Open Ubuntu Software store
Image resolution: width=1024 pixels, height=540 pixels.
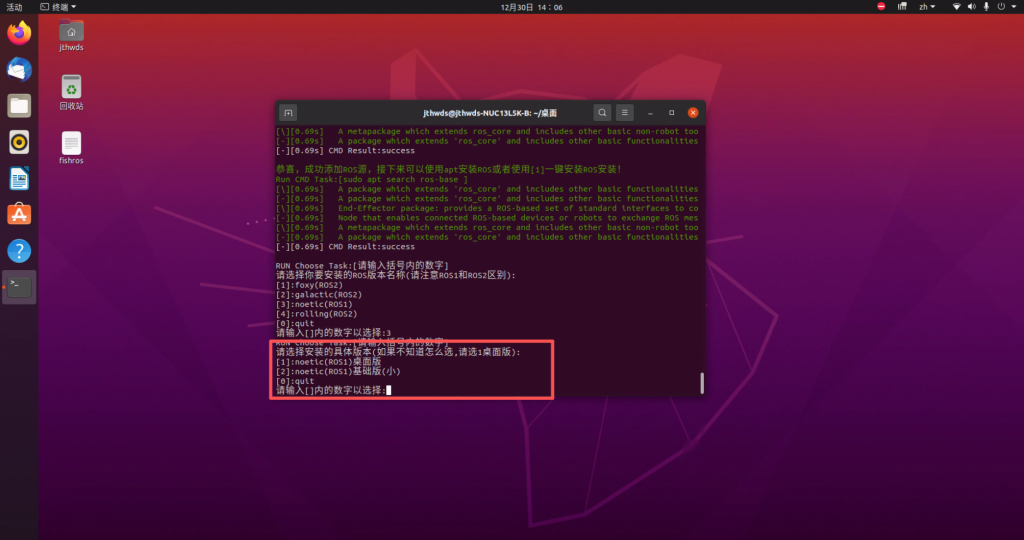(x=19, y=214)
